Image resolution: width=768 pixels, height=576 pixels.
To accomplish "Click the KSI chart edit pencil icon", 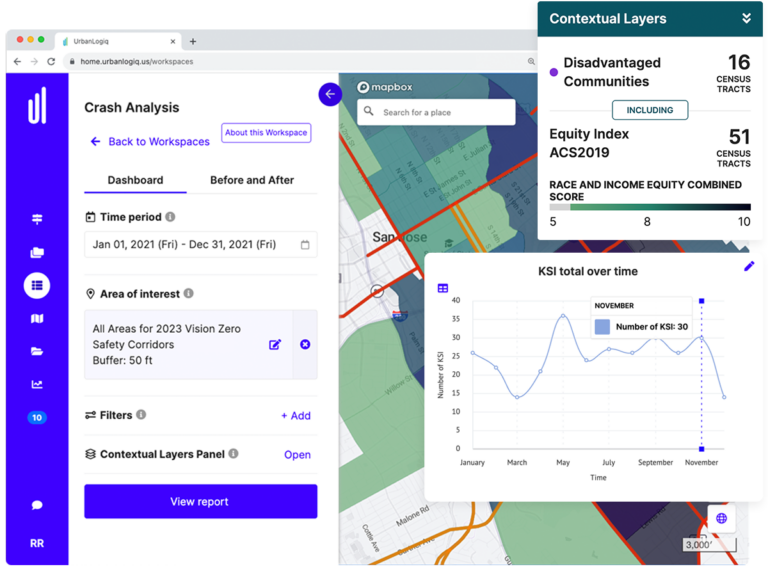I will [x=749, y=266].
